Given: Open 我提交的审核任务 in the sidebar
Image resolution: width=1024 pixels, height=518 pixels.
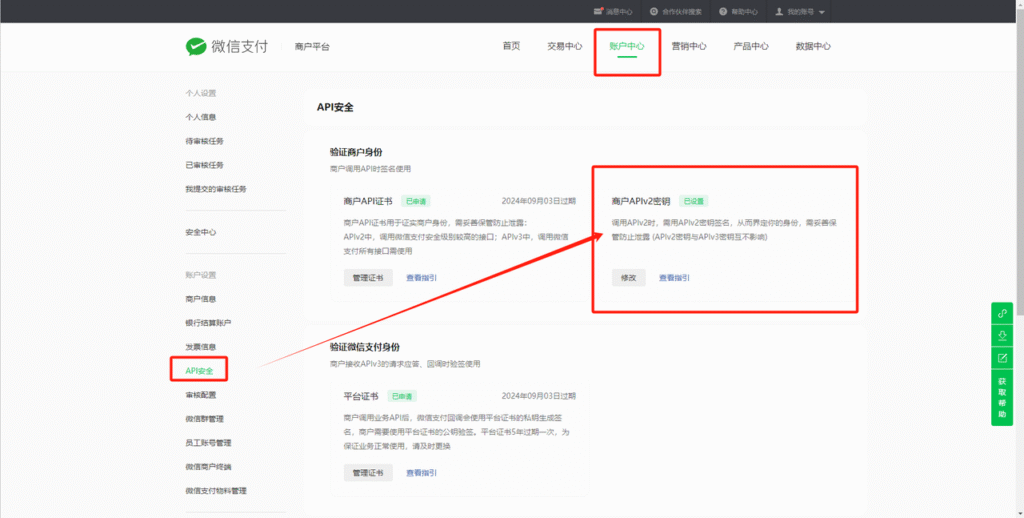Looking at the screenshot, I should pos(216,189).
